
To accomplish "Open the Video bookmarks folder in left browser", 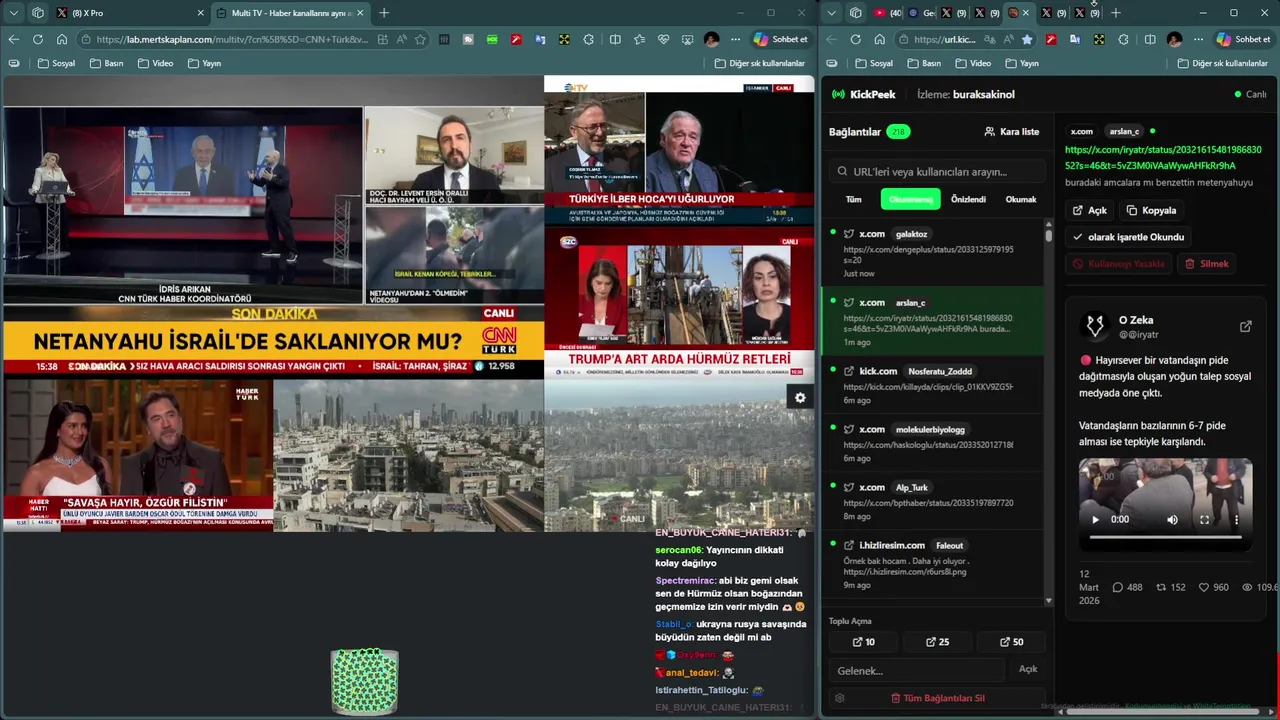I will [x=155, y=63].
